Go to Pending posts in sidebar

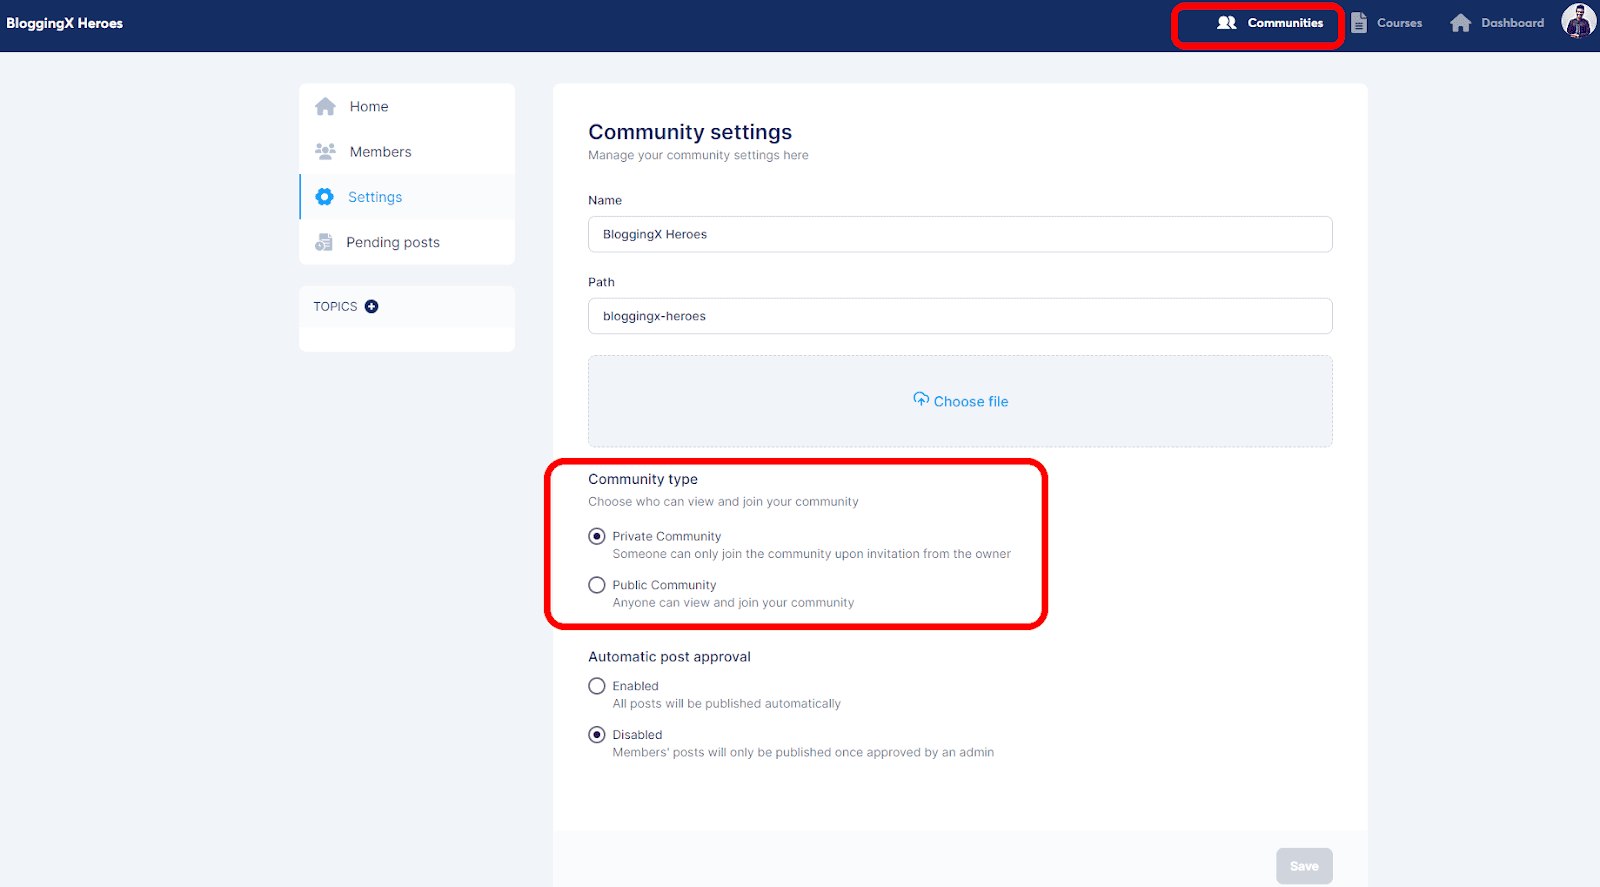tap(392, 242)
